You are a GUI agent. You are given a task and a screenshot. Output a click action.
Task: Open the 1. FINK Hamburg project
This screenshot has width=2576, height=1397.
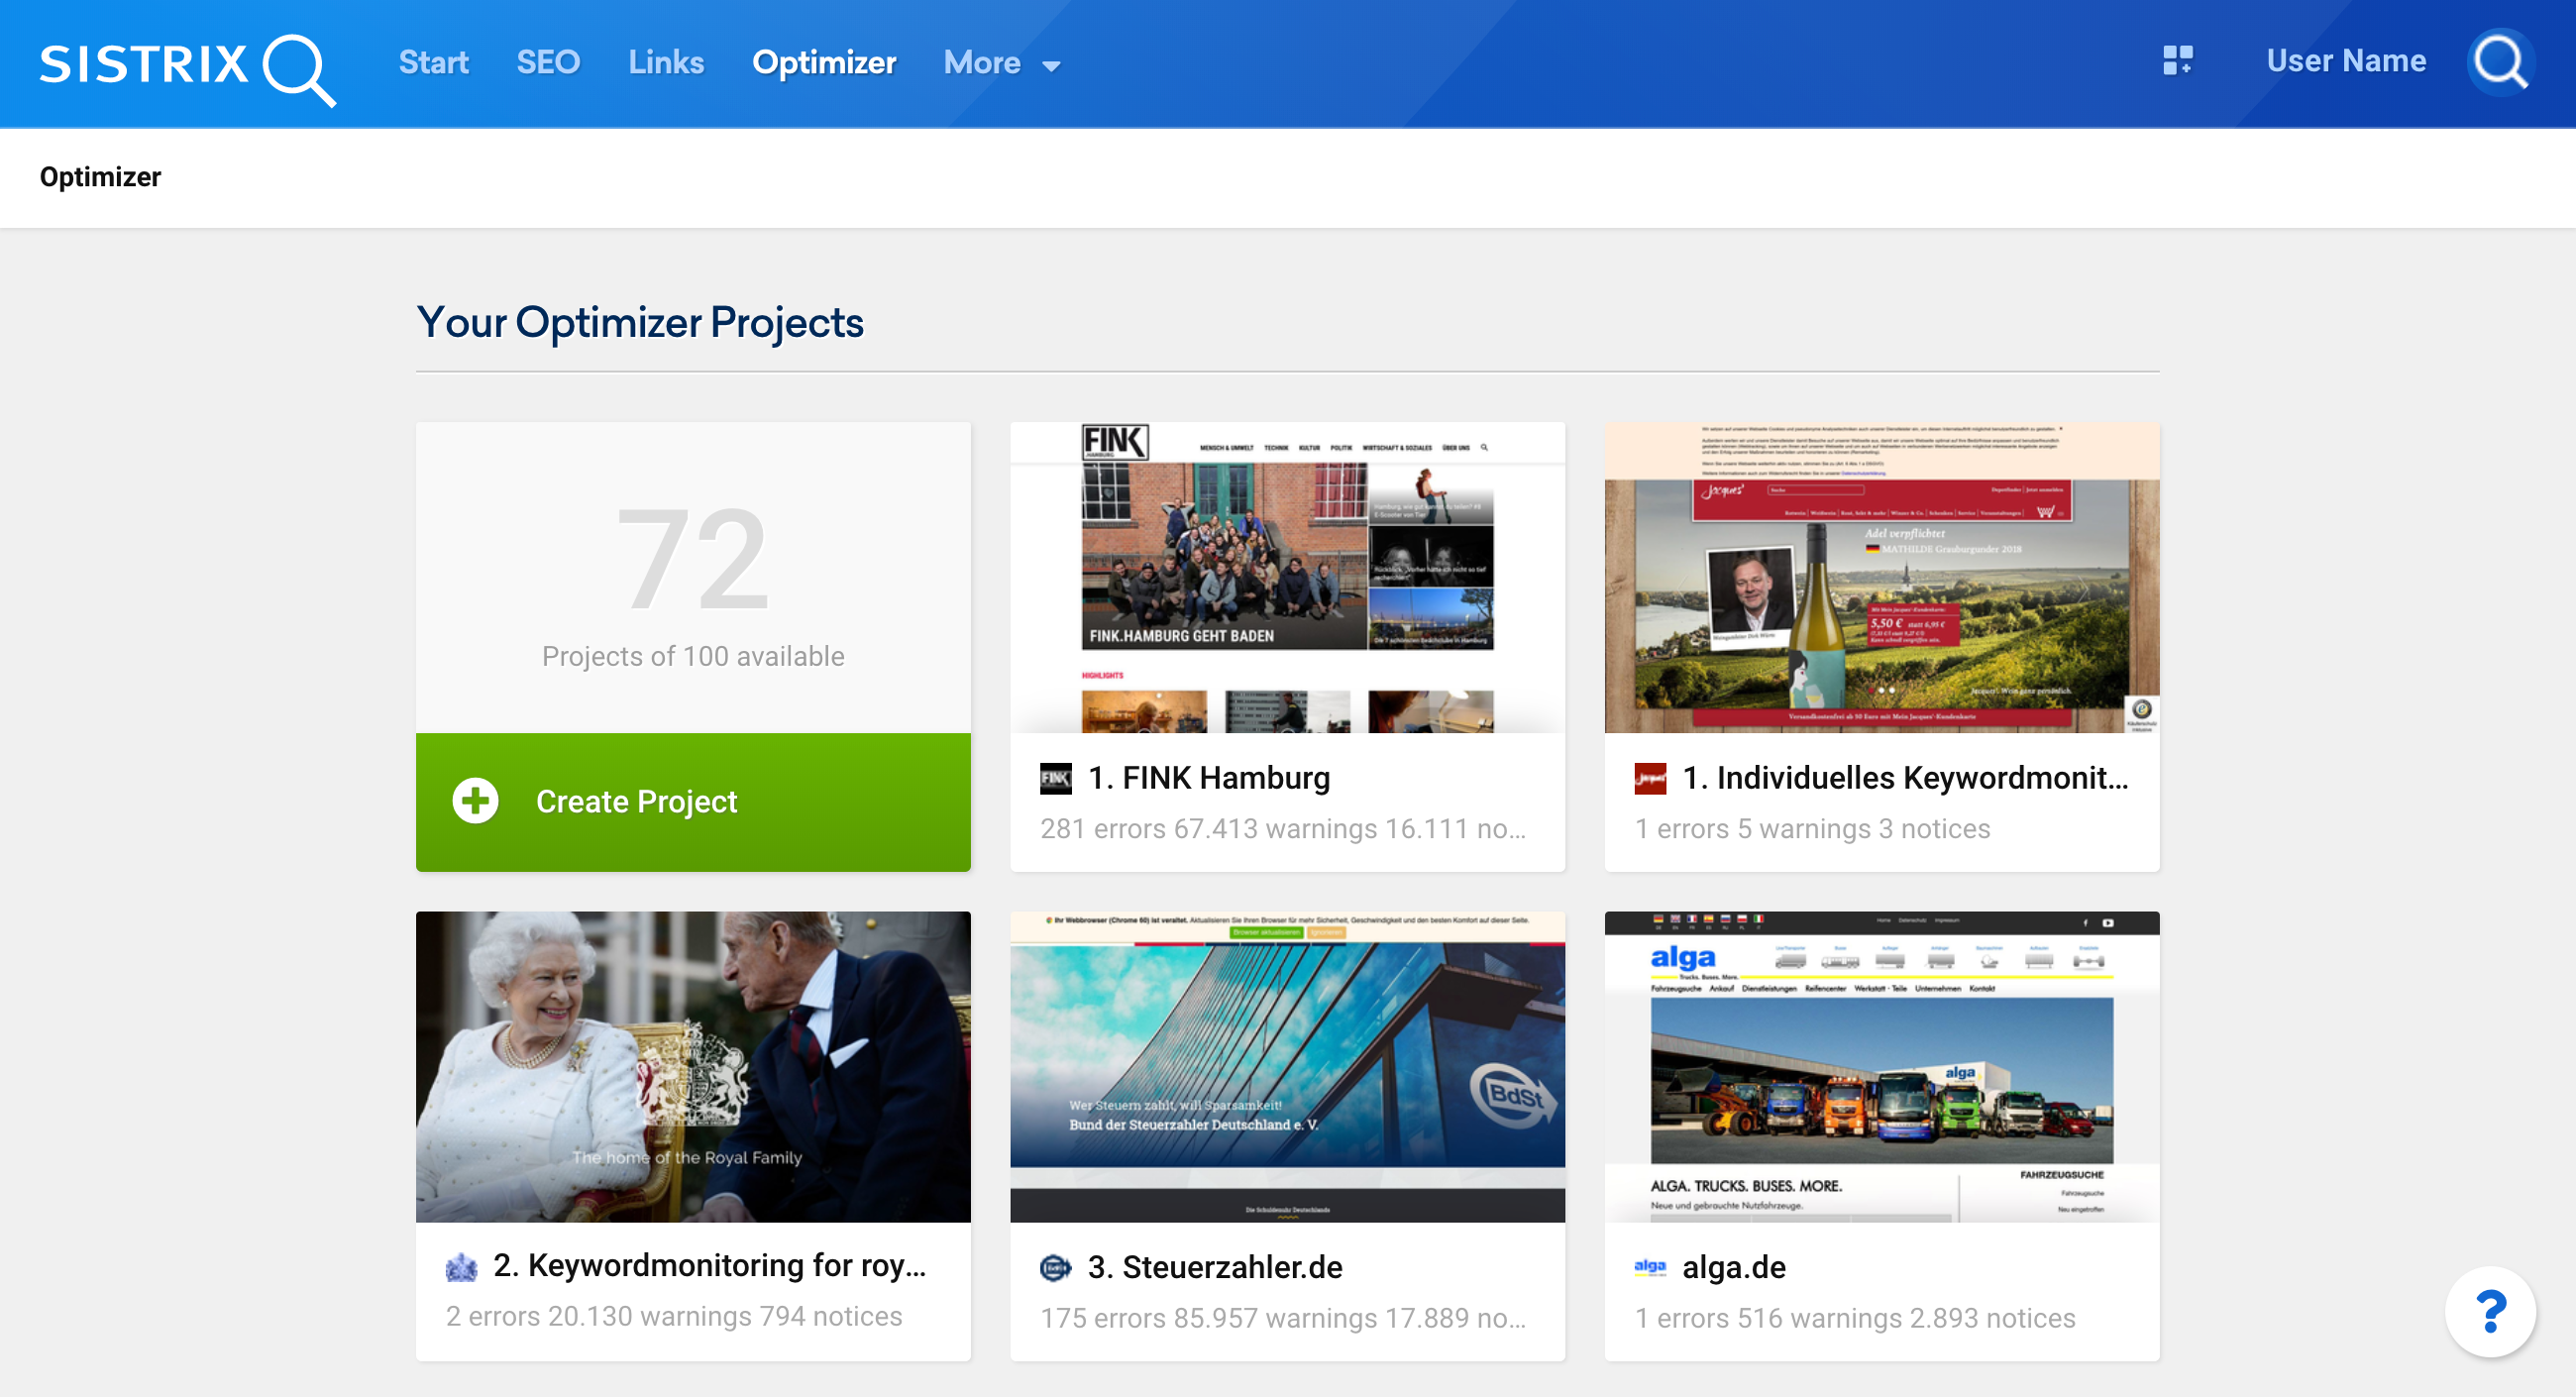pos(1208,777)
